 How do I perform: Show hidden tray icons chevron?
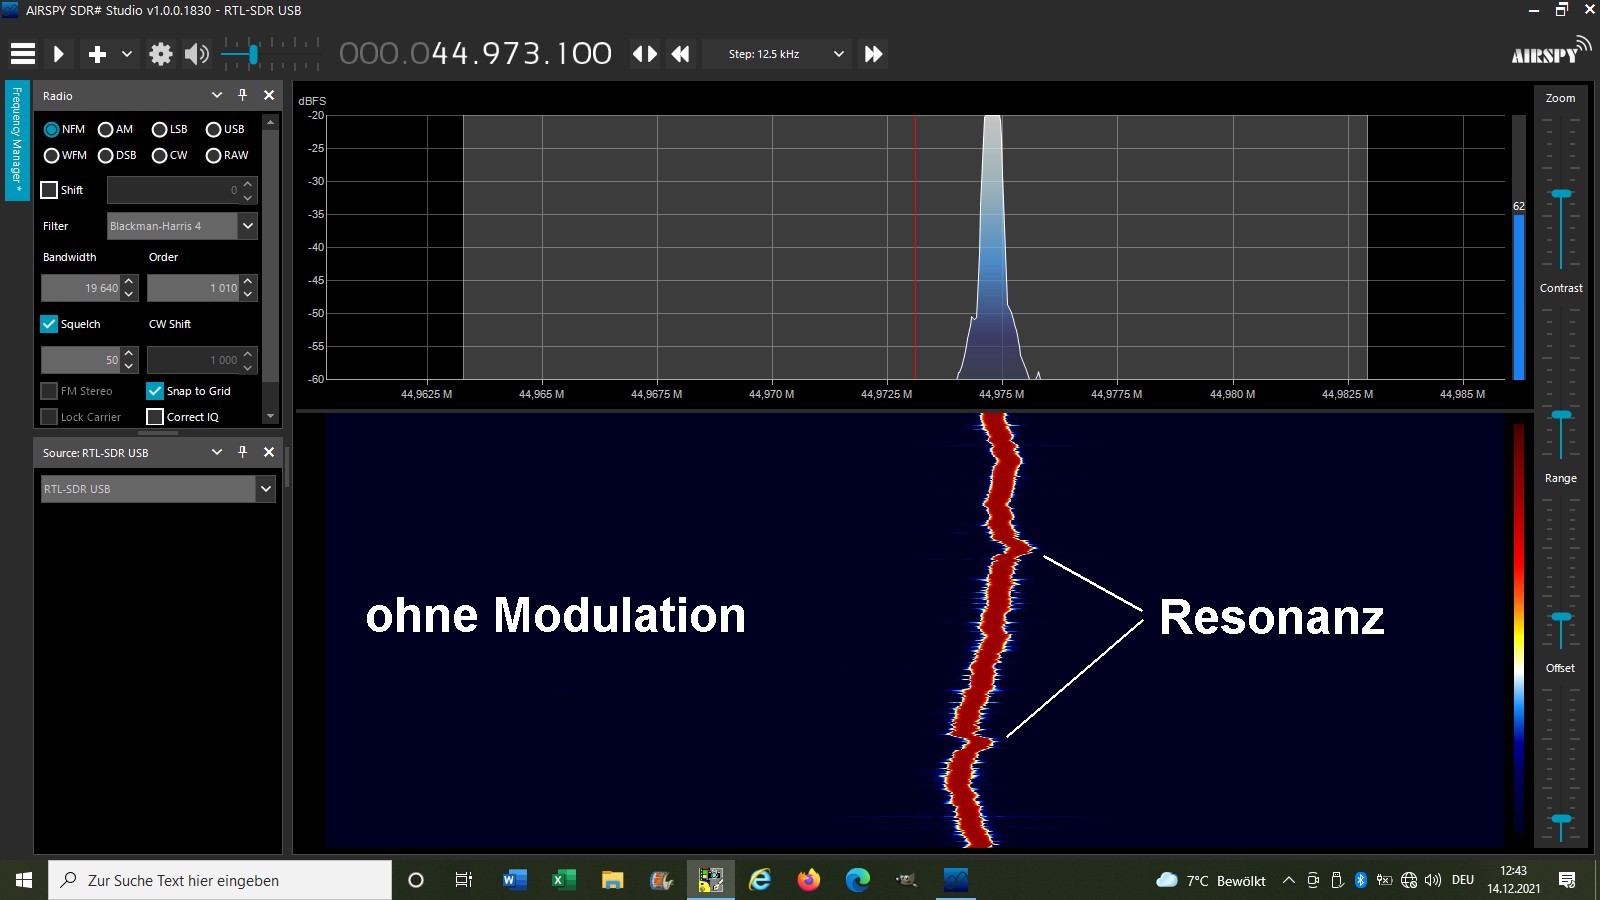[x=1288, y=880]
